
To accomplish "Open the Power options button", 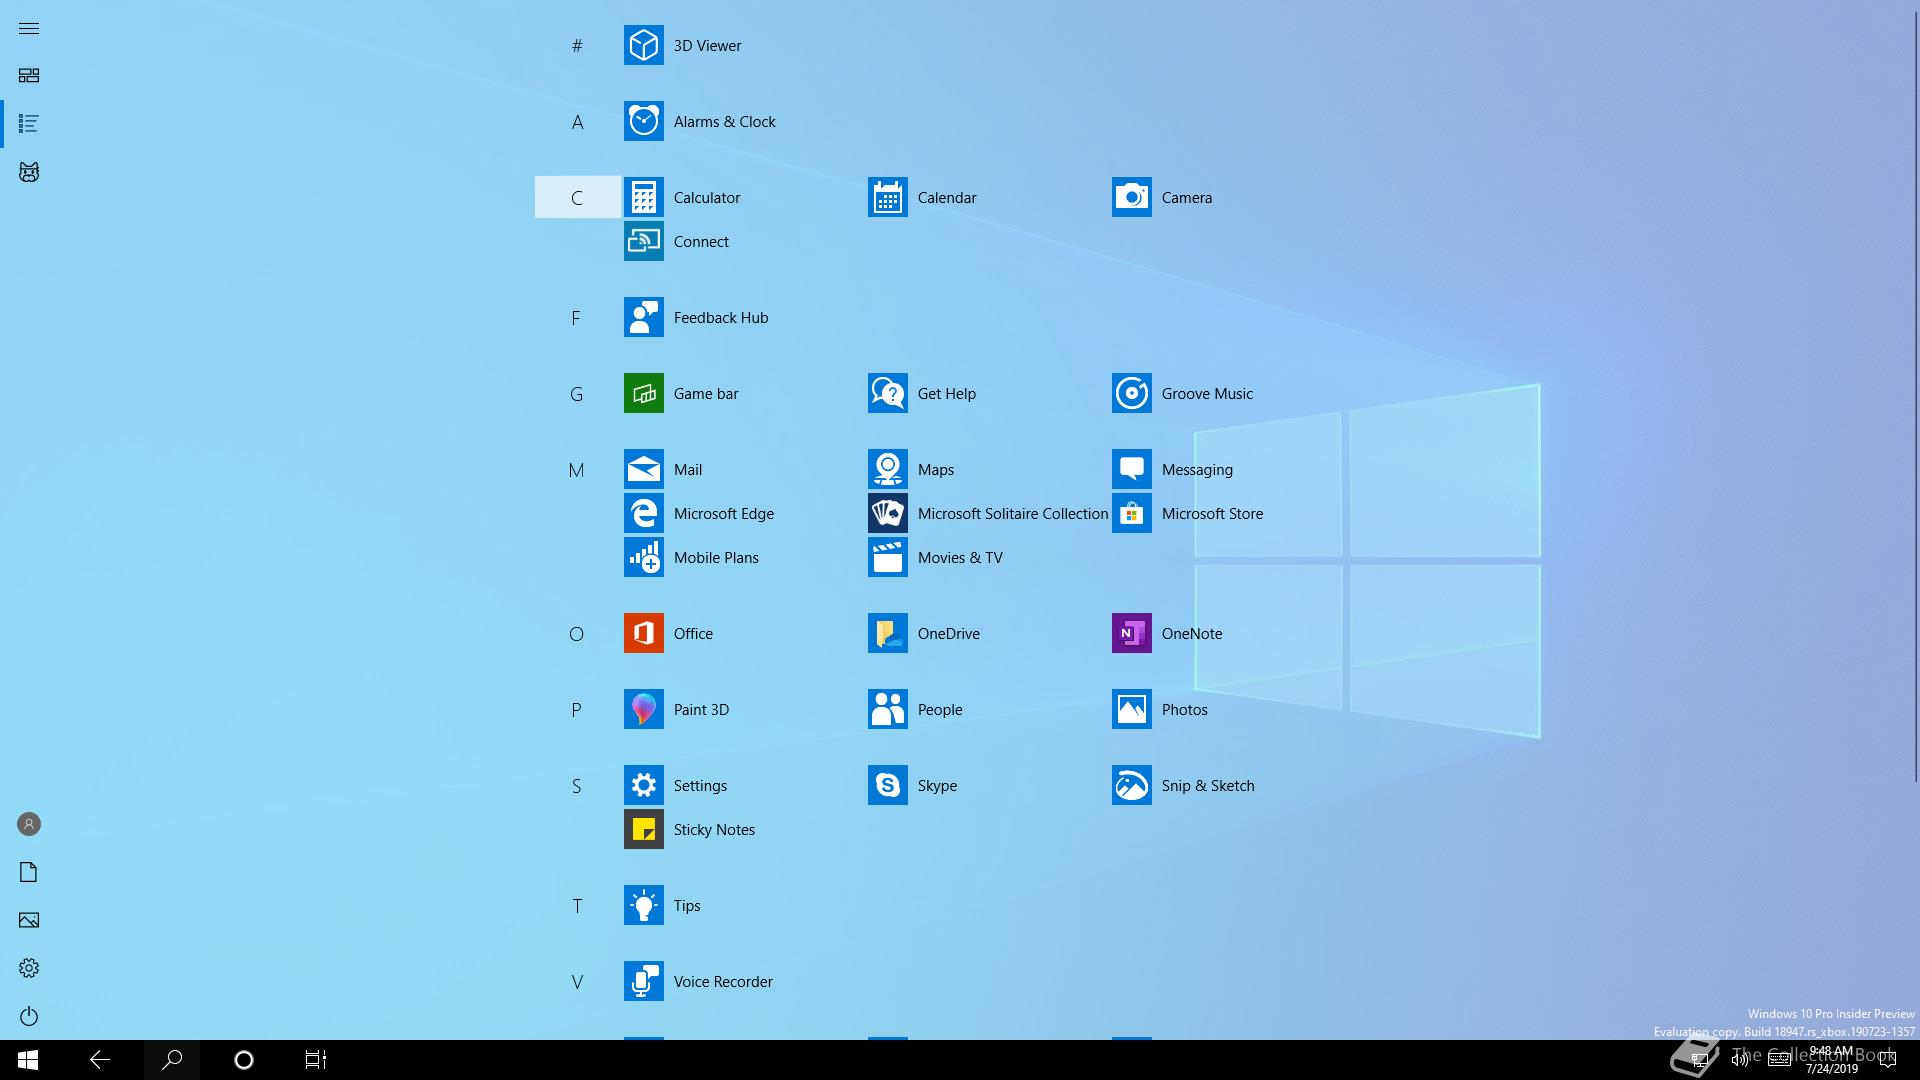I will 29,1016.
